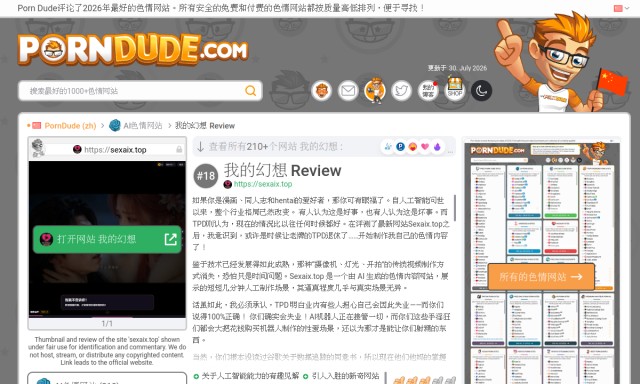Click the light blue site icon in sites bar

click(x=388, y=146)
